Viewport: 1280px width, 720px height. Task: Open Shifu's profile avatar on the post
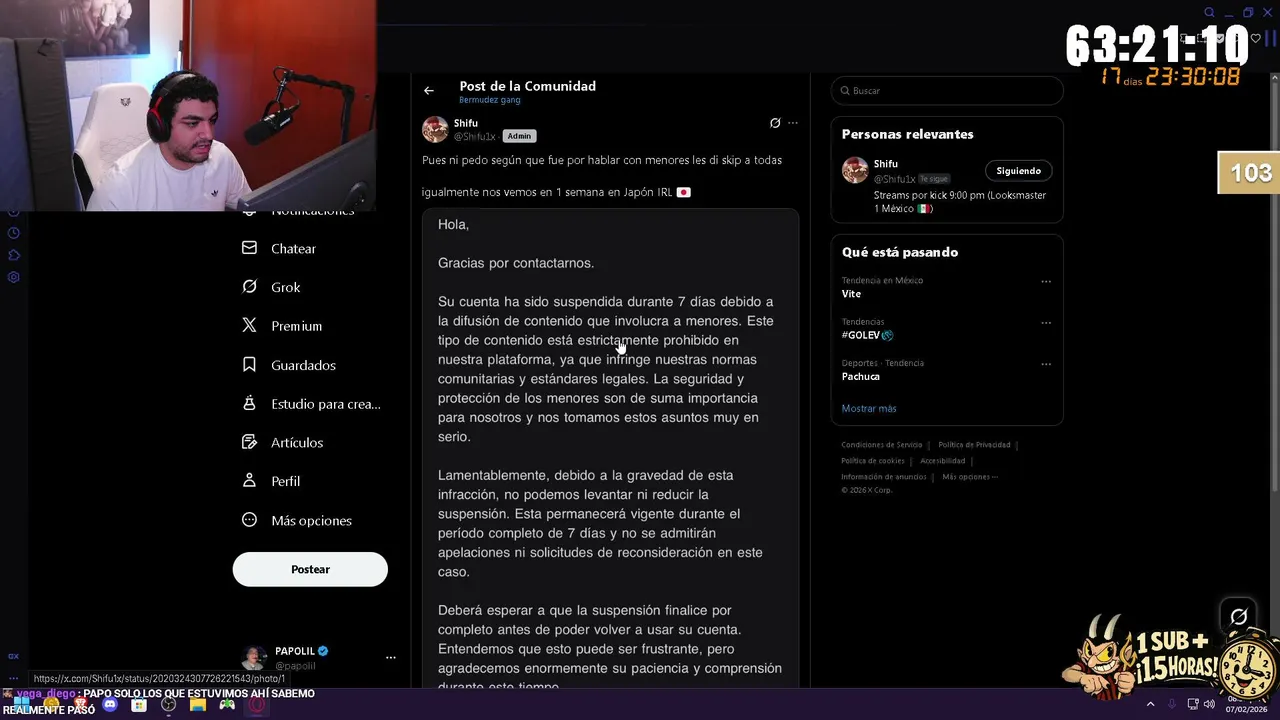[435, 129]
